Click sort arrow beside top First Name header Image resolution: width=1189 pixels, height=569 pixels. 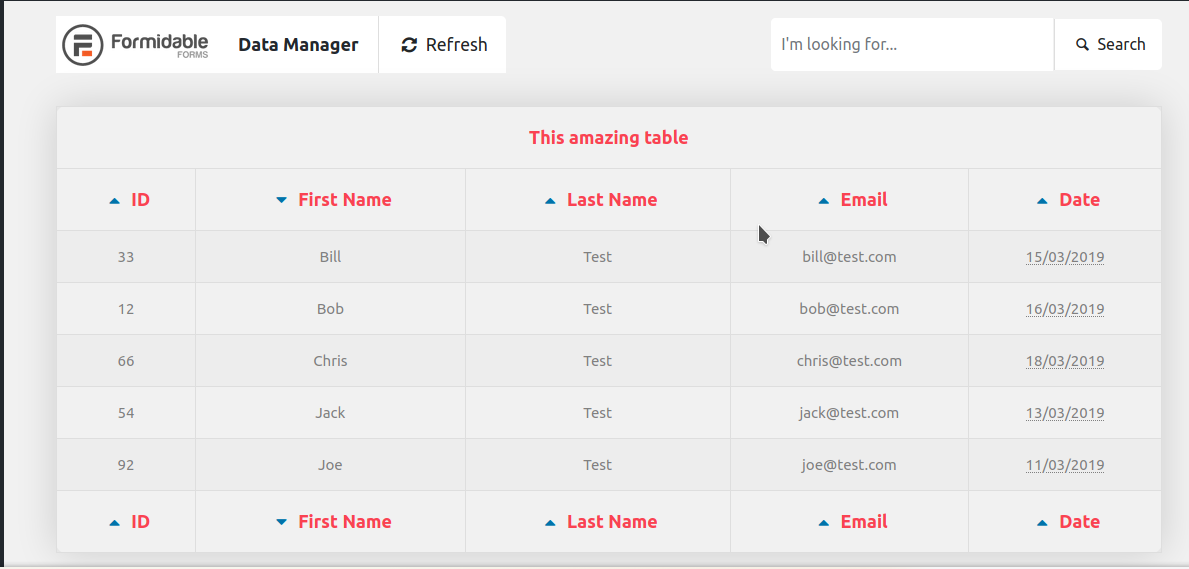click(x=281, y=200)
